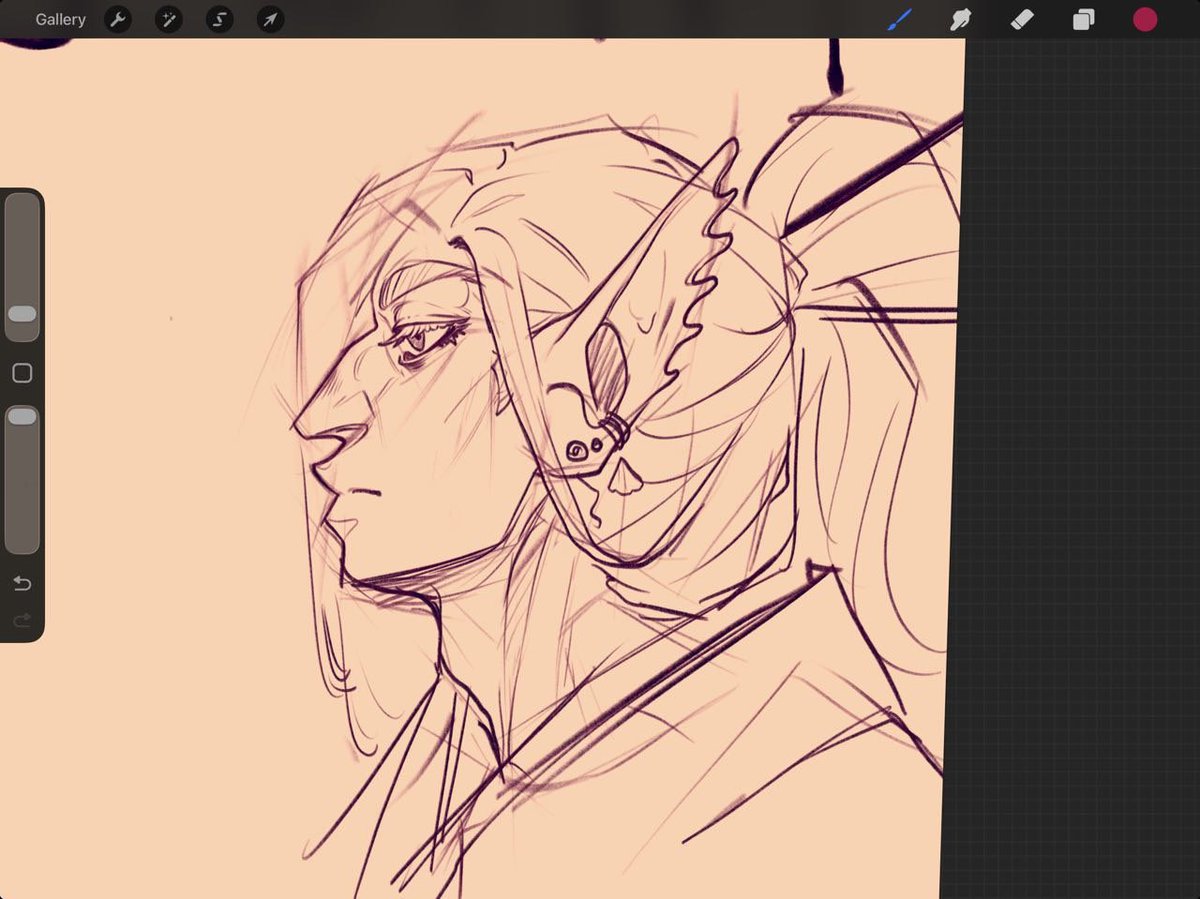
Task: Select the Selection S tool
Action: point(219,19)
